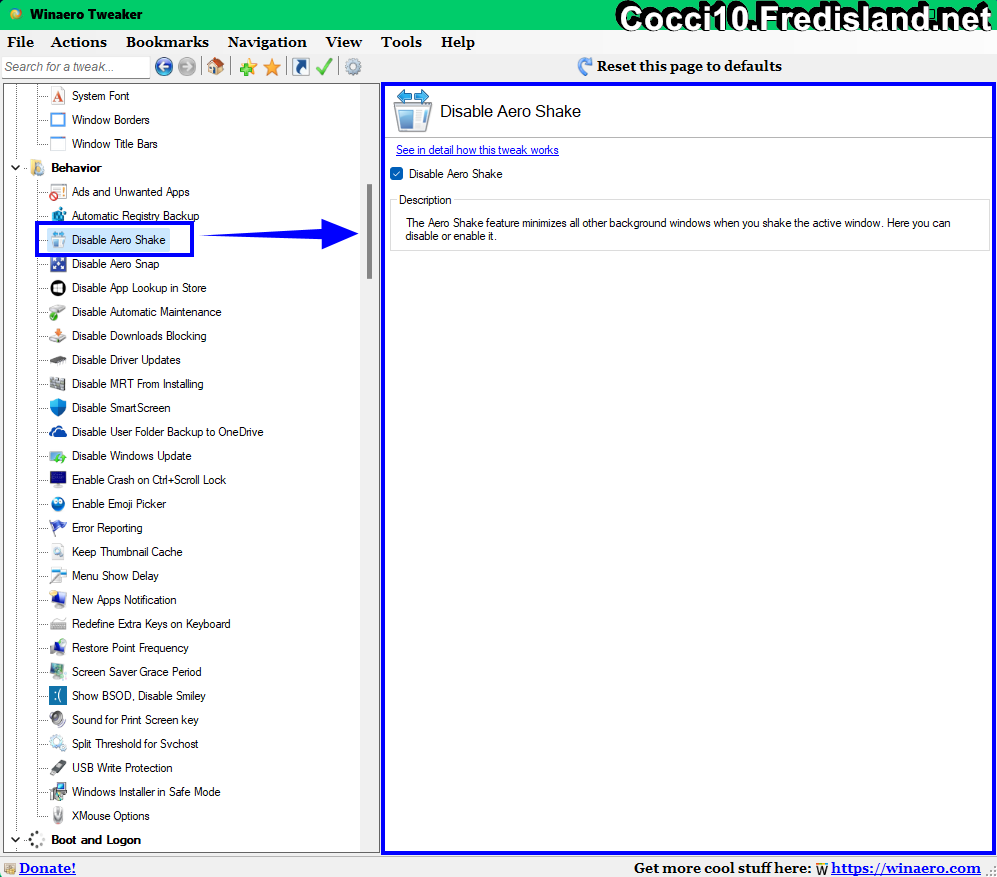
Task: Open the Navigation menu
Action: tap(267, 42)
